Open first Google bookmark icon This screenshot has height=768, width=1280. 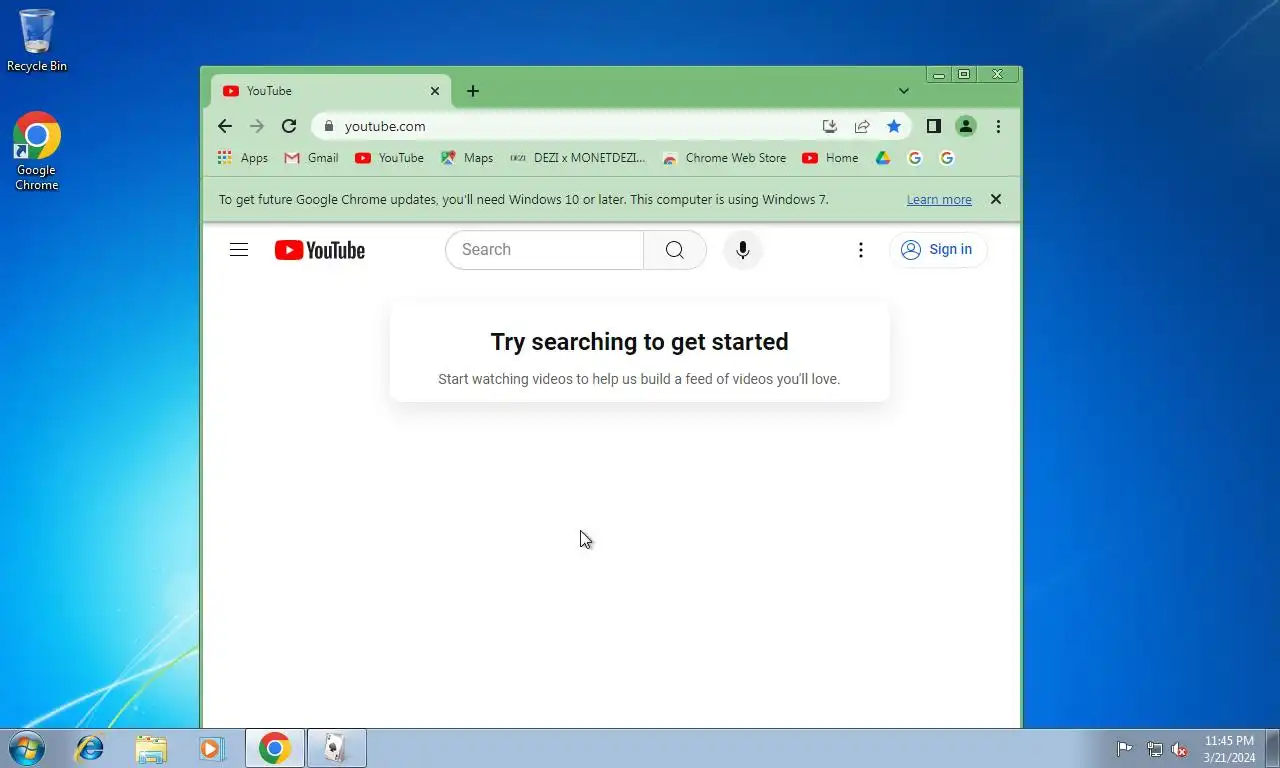click(914, 158)
